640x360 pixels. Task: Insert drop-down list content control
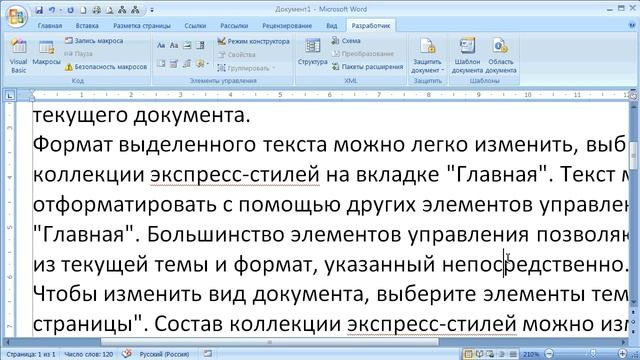(161, 64)
